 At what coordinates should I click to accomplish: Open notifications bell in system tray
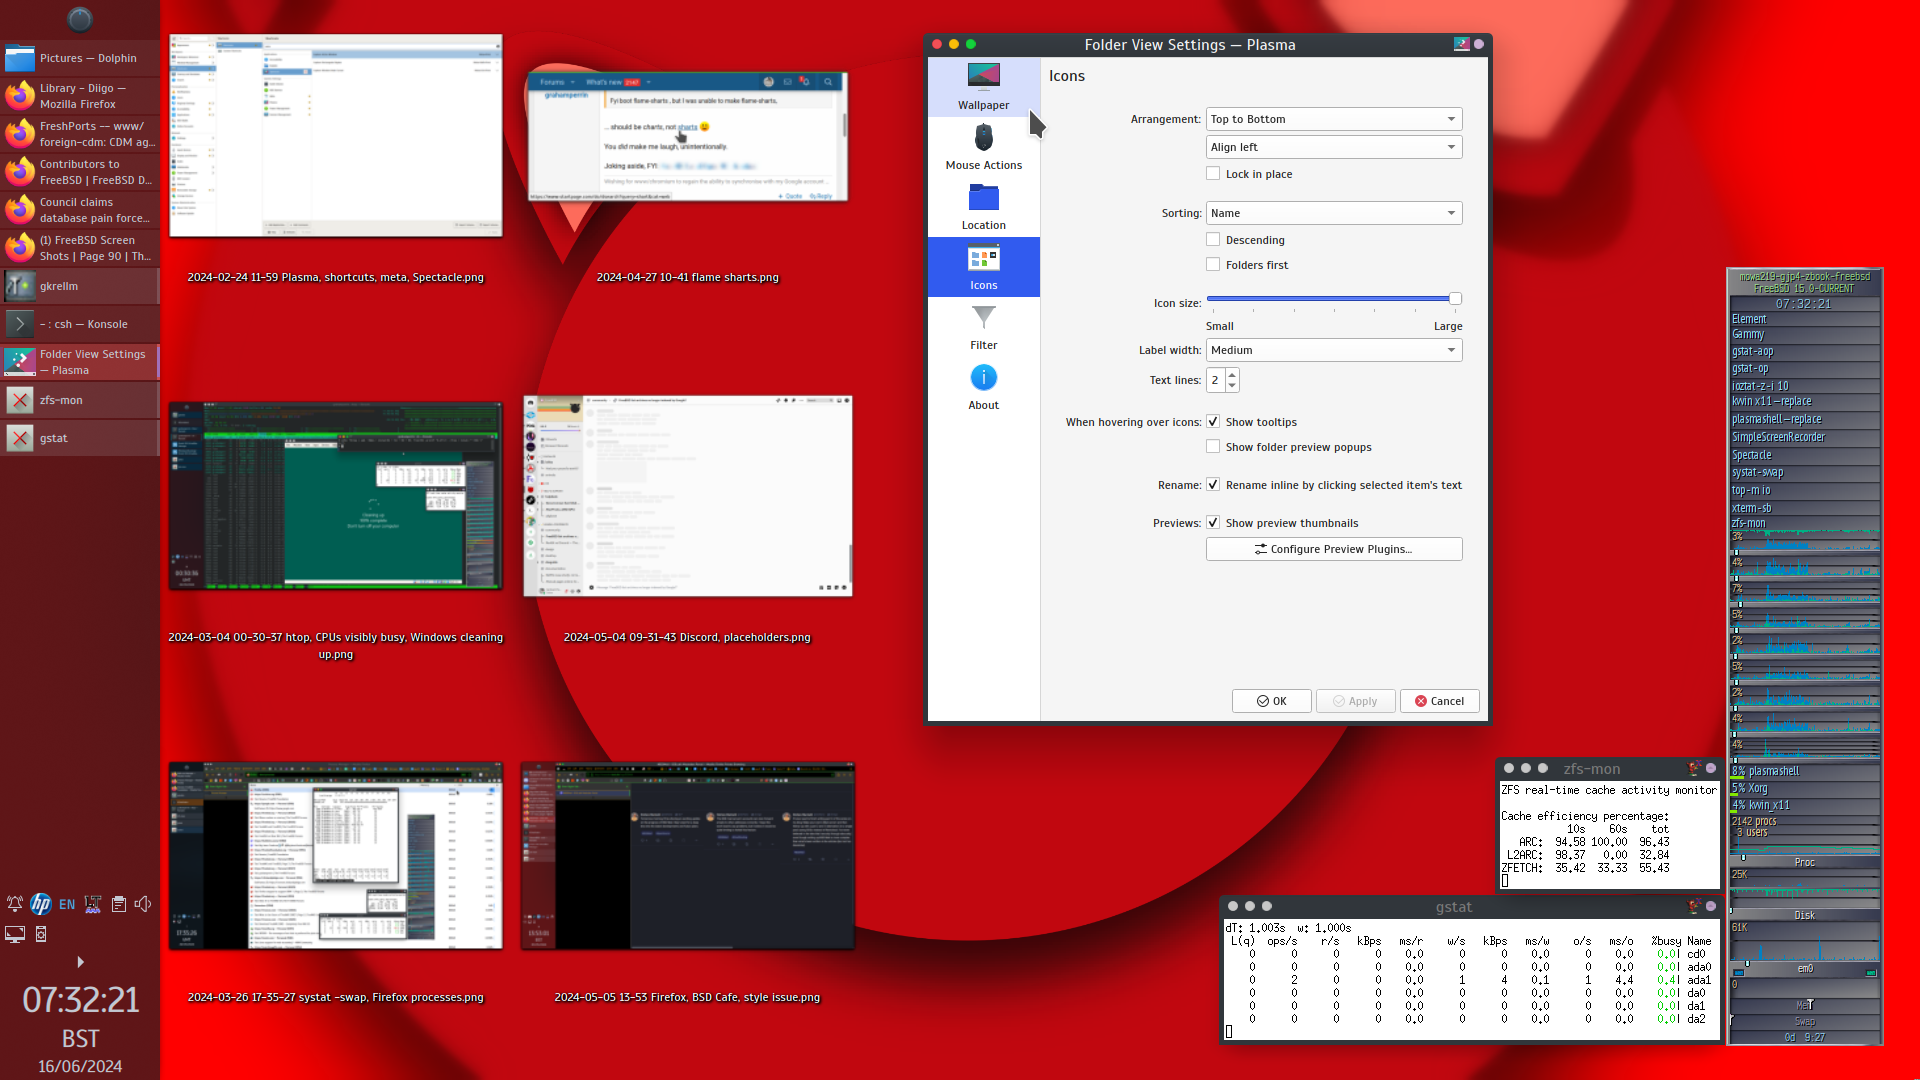(x=15, y=904)
